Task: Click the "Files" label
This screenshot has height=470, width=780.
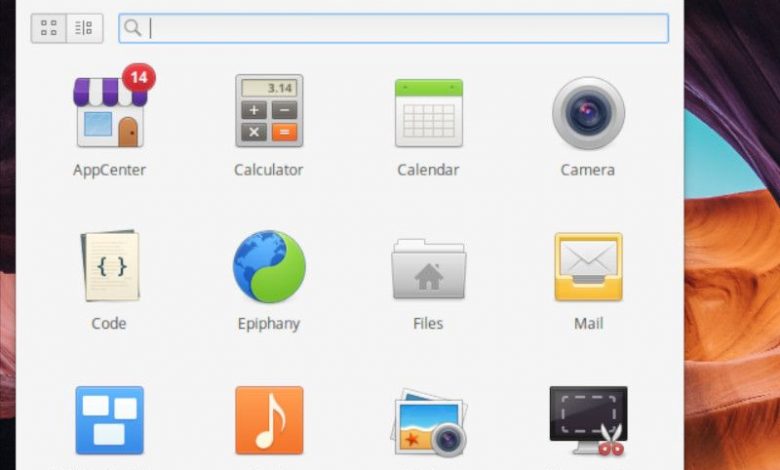Action: coord(428,324)
